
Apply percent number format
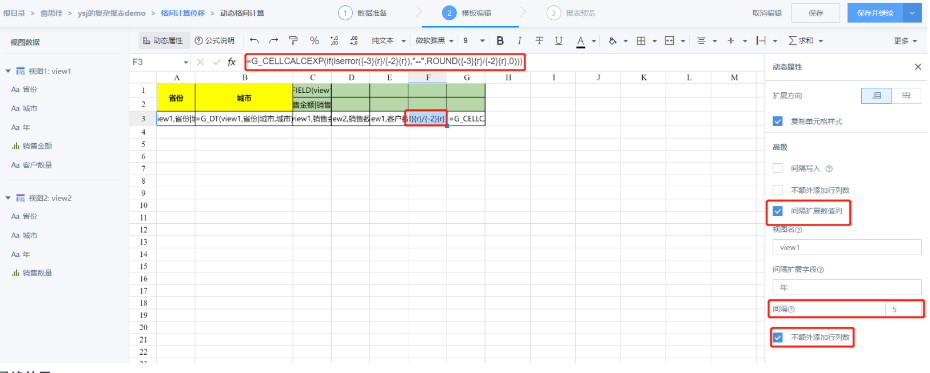tap(314, 40)
